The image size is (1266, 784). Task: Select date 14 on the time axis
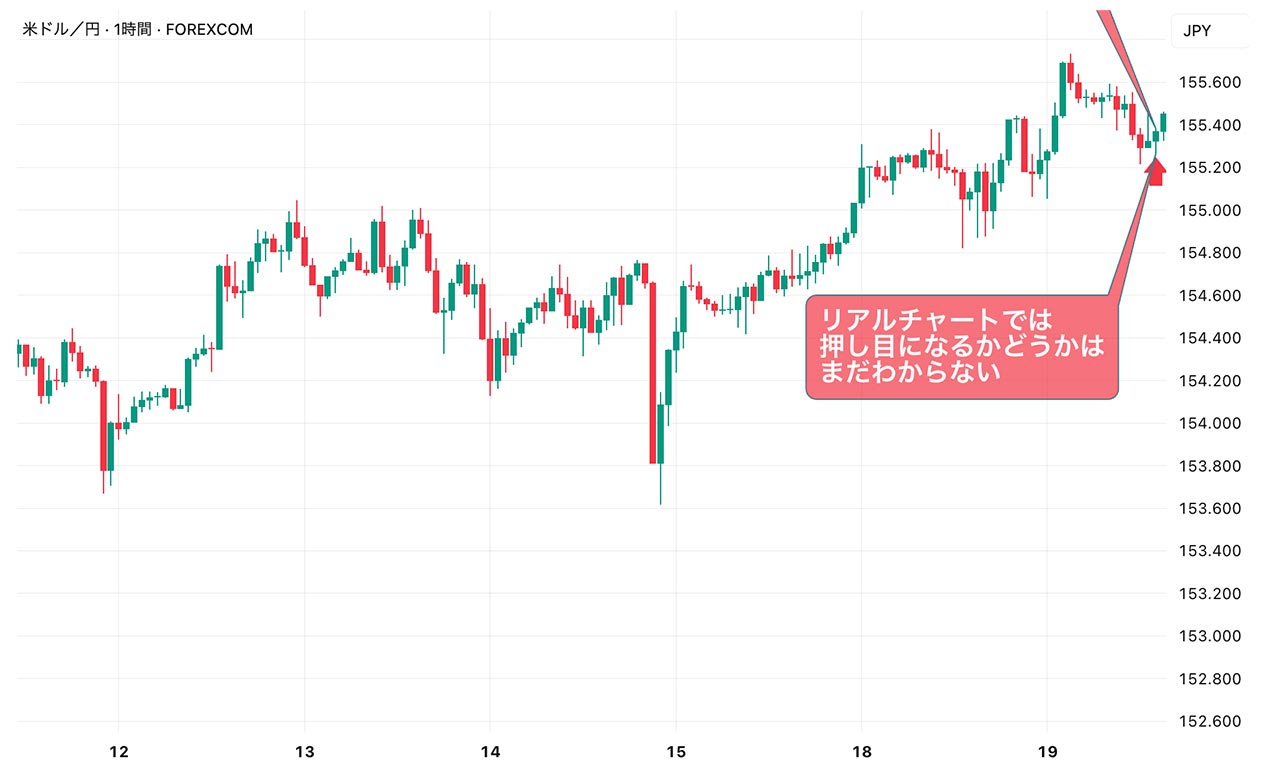(x=490, y=752)
